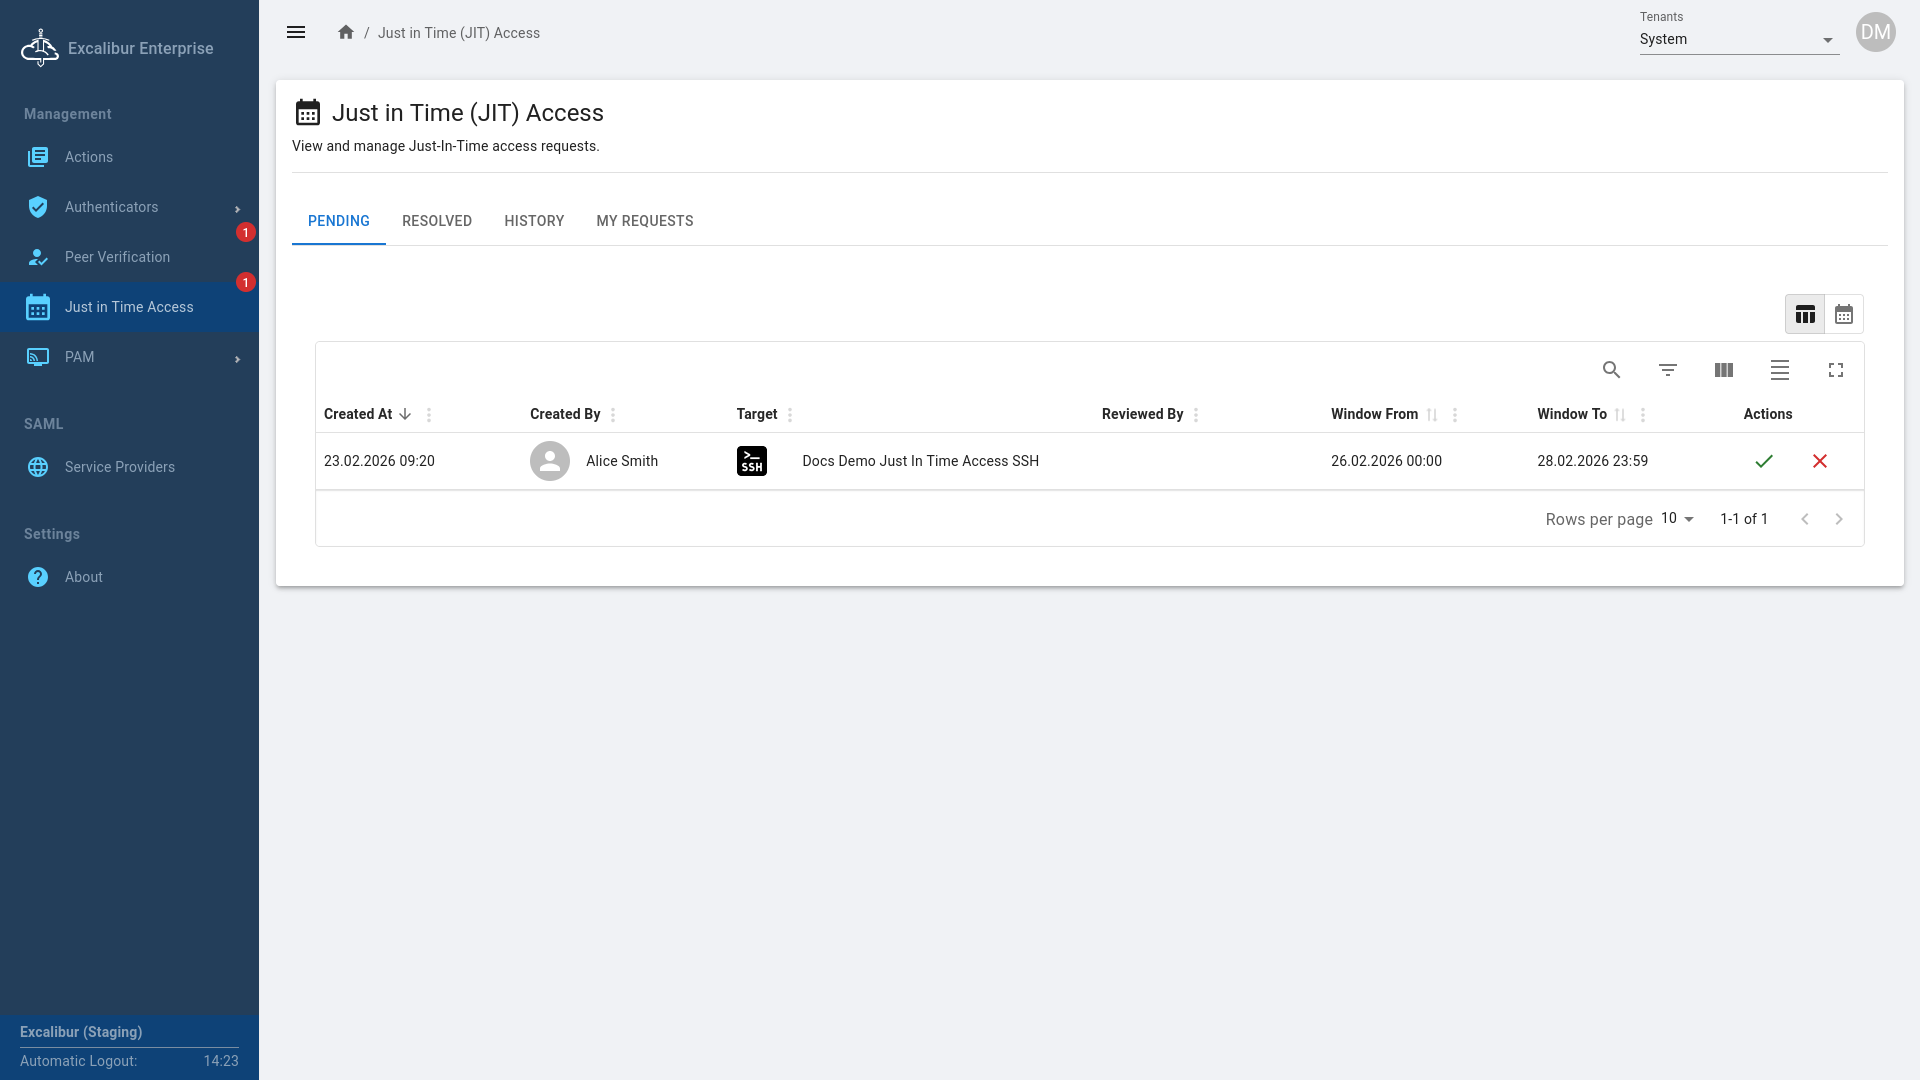The height and width of the screenshot is (1080, 1920).
Task: Toggle the hamburger sidebar menu
Action: pos(296,33)
